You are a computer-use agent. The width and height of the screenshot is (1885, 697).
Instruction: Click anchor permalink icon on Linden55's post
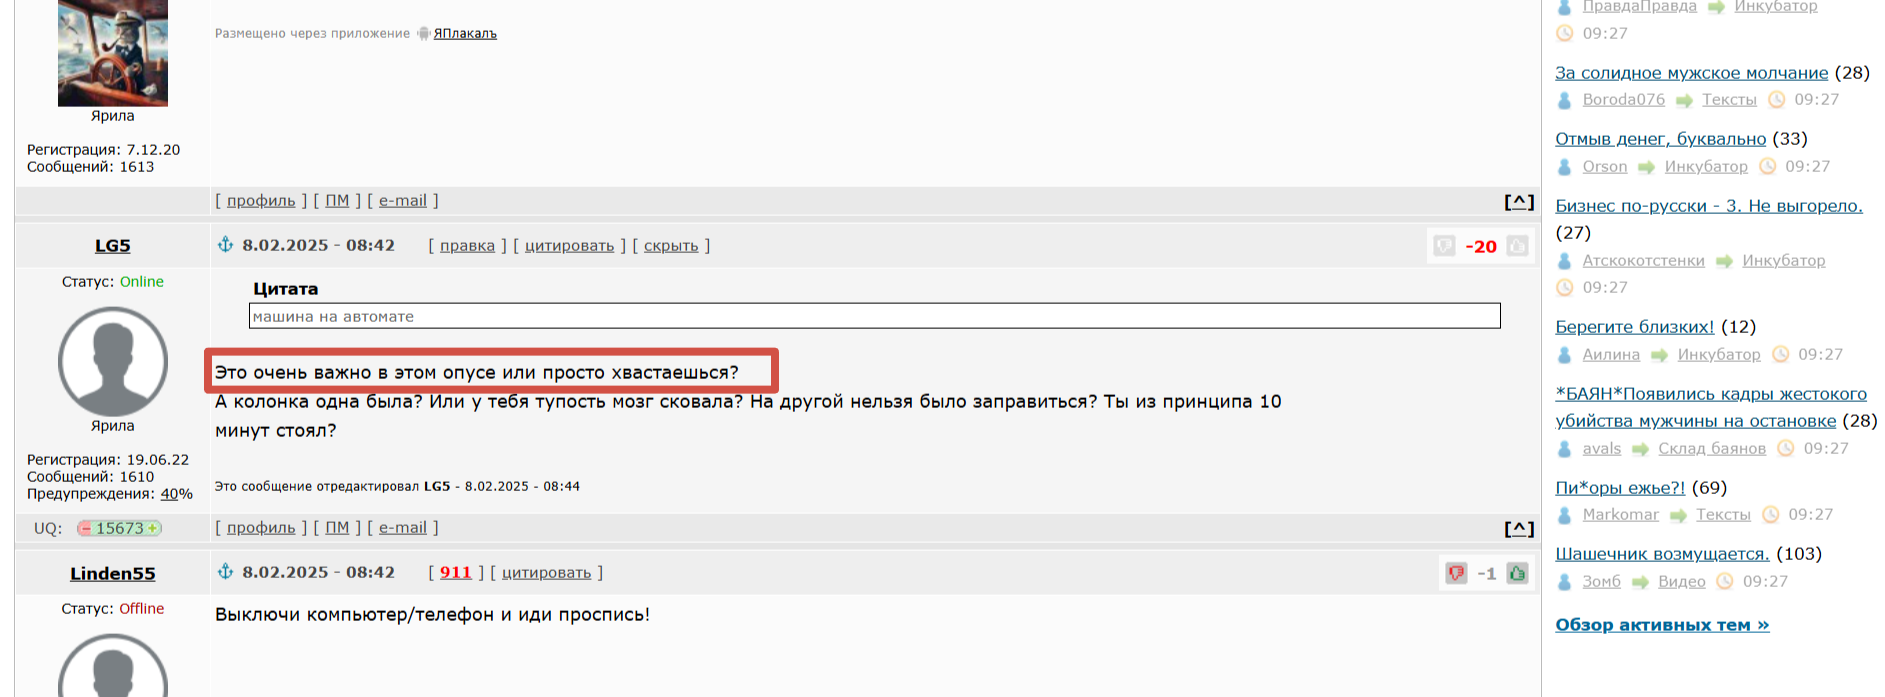point(226,572)
